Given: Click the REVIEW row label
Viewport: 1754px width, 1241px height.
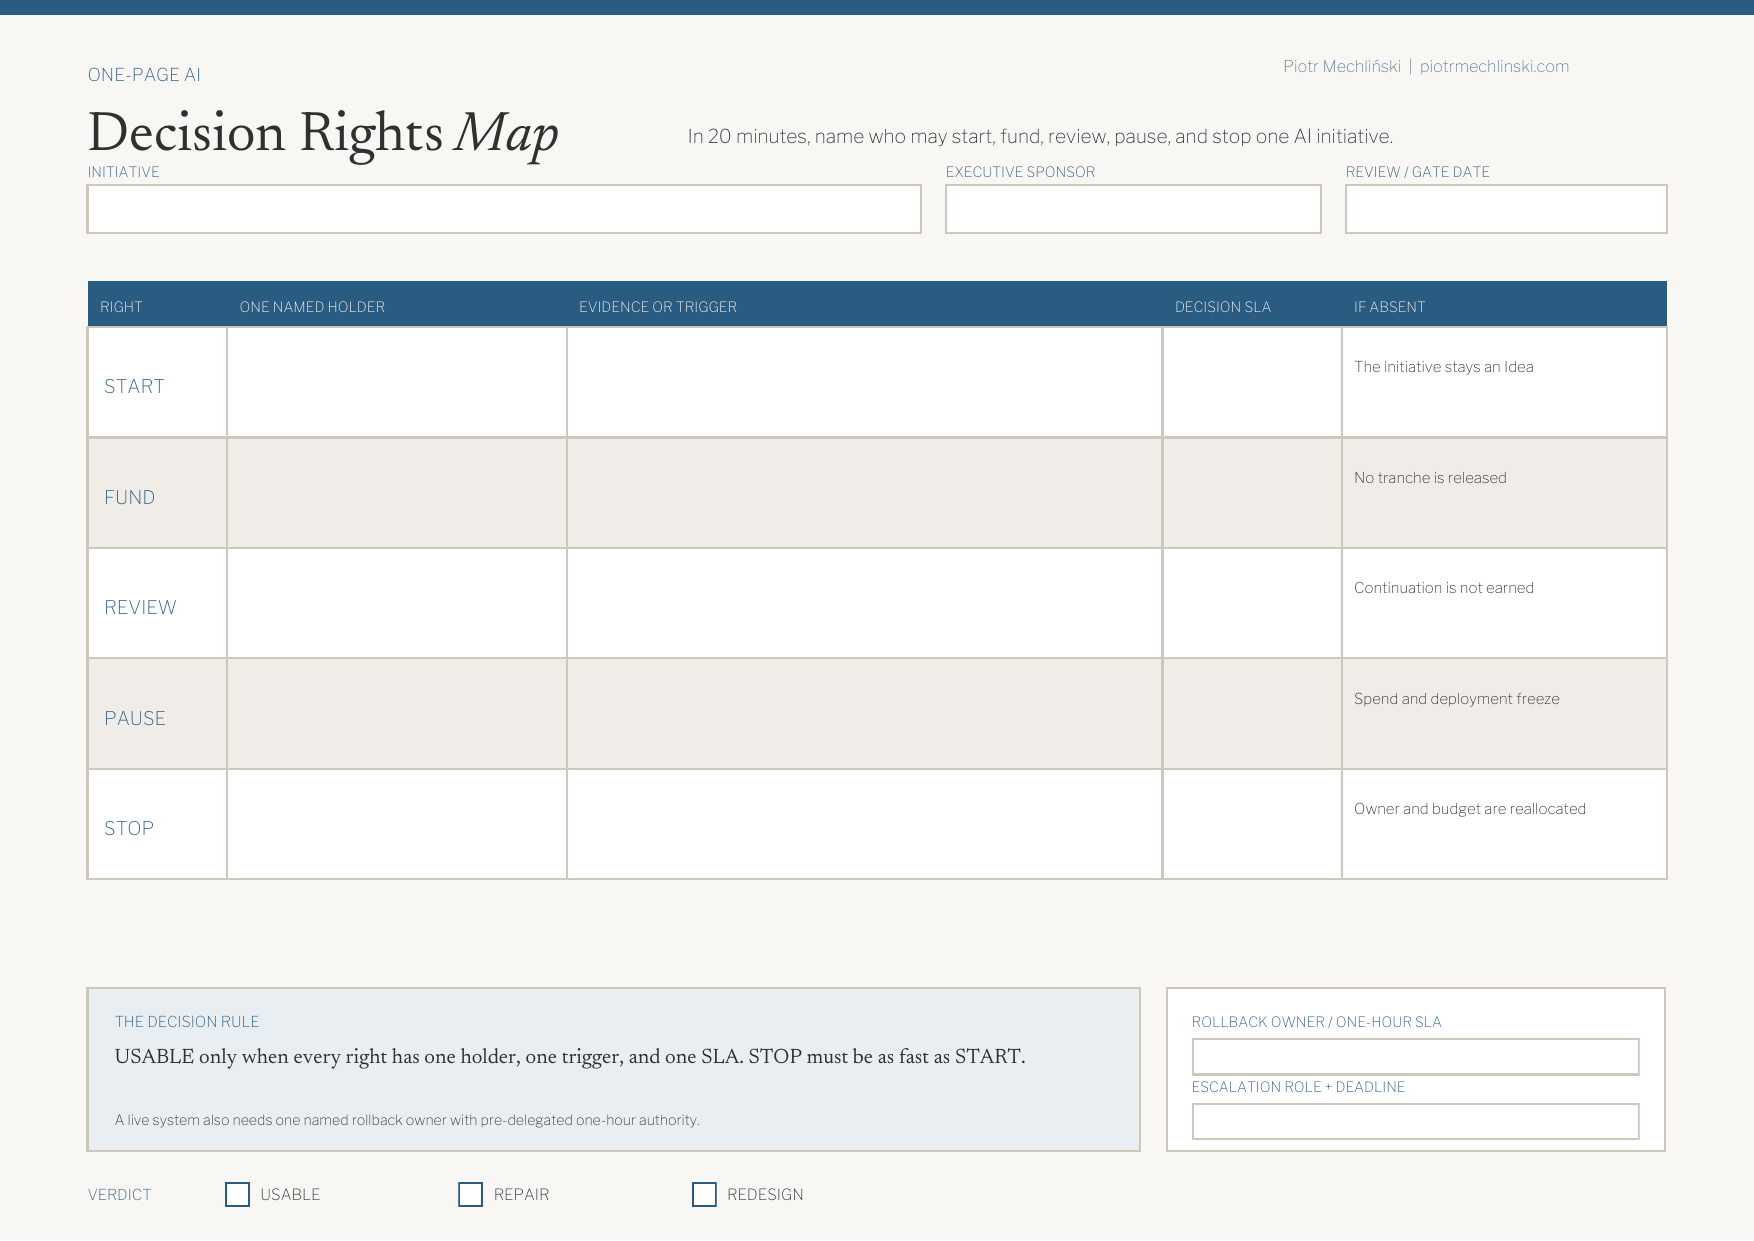Looking at the screenshot, I should point(140,608).
